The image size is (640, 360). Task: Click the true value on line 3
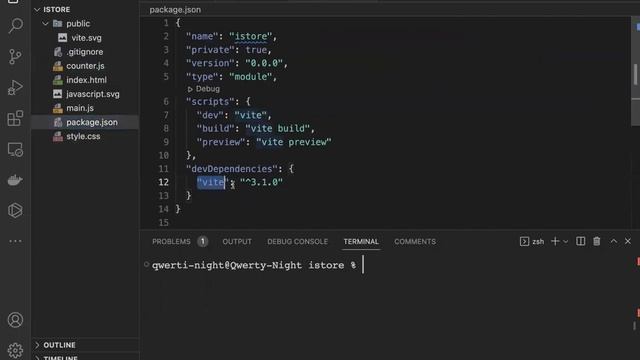point(256,50)
